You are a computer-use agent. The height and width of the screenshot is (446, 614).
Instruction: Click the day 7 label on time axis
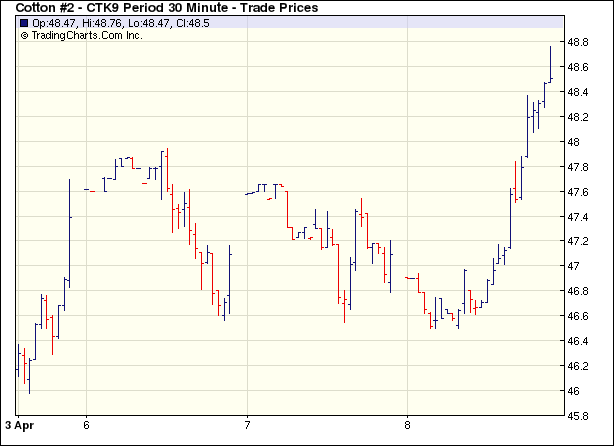click(246, 423)
